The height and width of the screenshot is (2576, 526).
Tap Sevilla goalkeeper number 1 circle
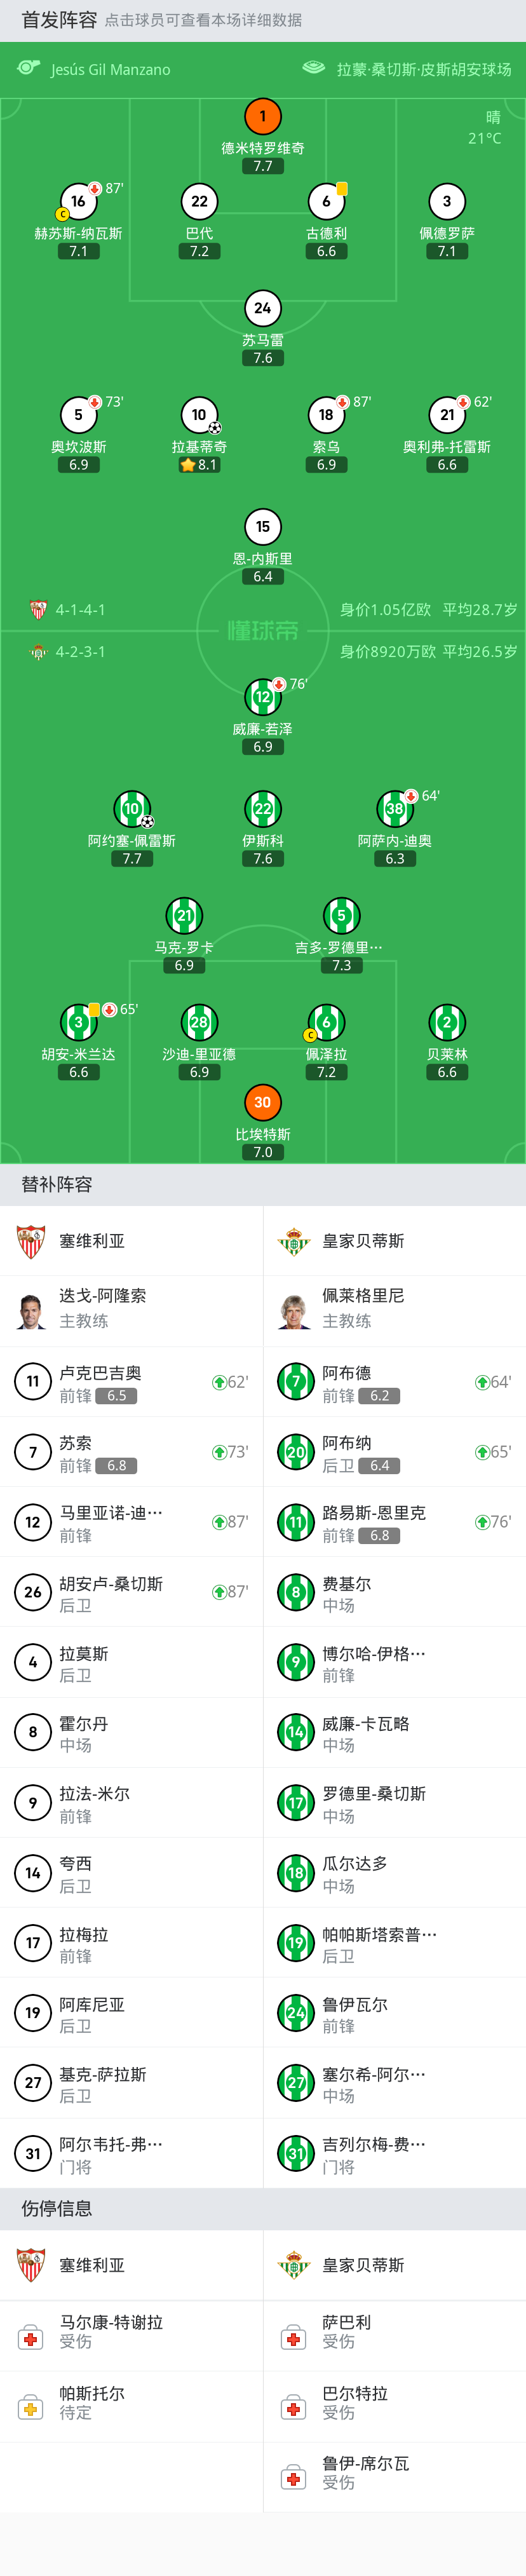pyautogui.click(x=263, y=116)
